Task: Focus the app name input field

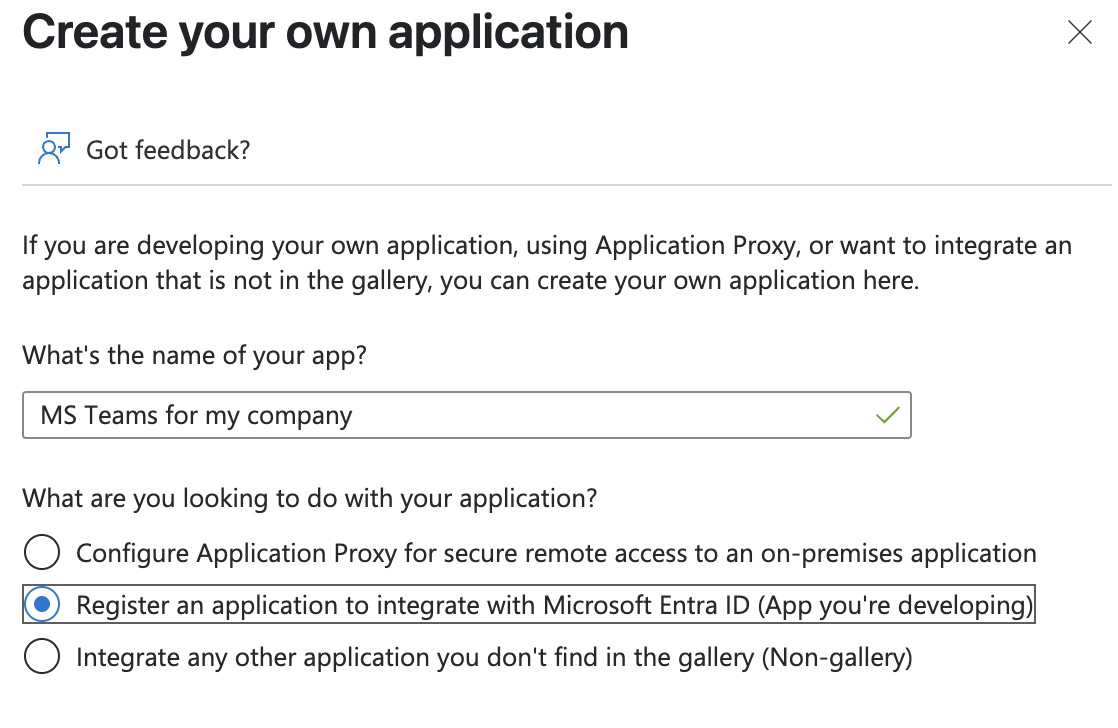Action: click(467, 415)
